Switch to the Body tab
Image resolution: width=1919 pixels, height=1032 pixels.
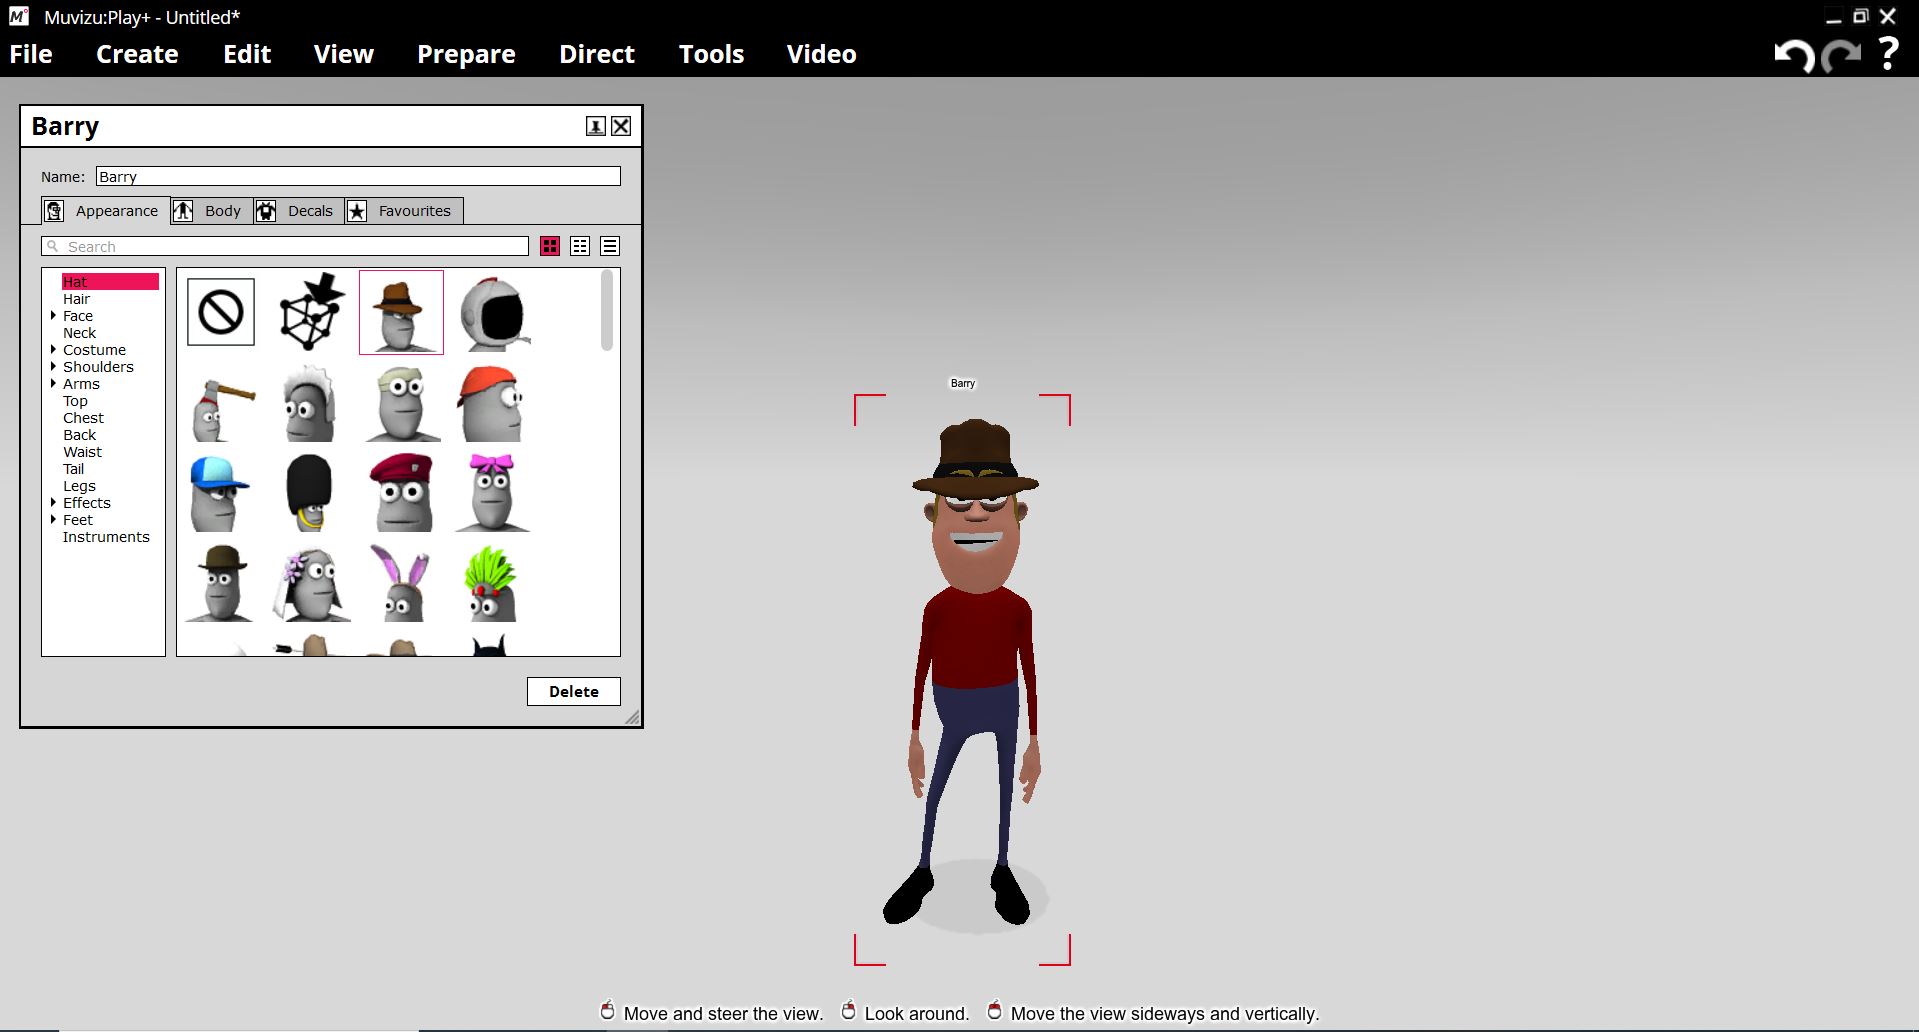pyautogui.click(x=211, y=211)
